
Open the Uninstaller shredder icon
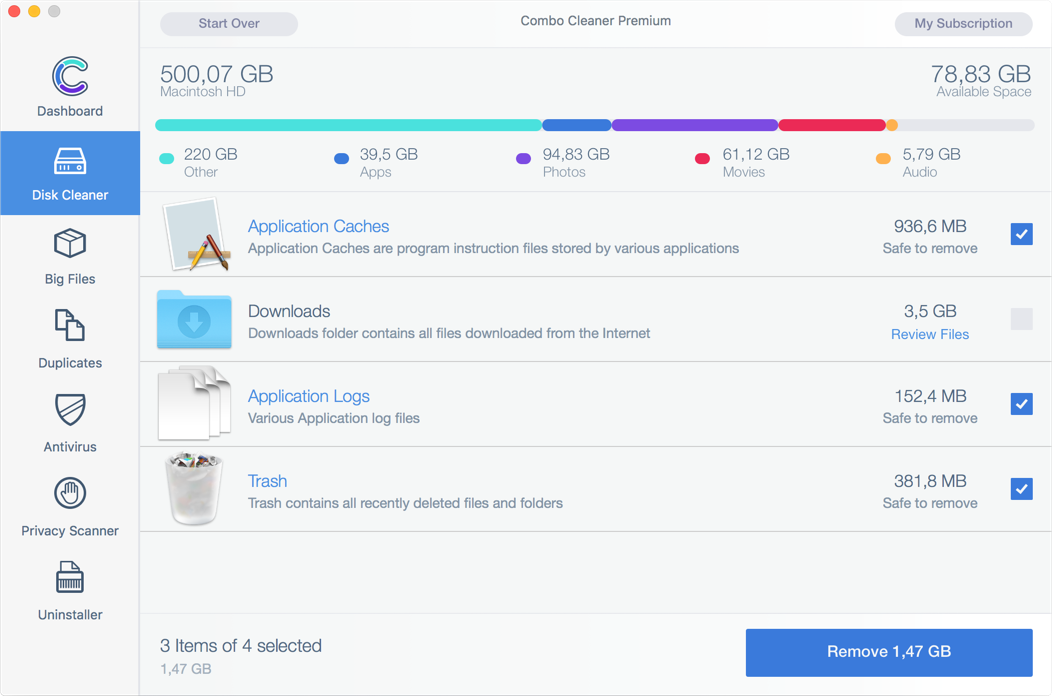tap(70, 577)
